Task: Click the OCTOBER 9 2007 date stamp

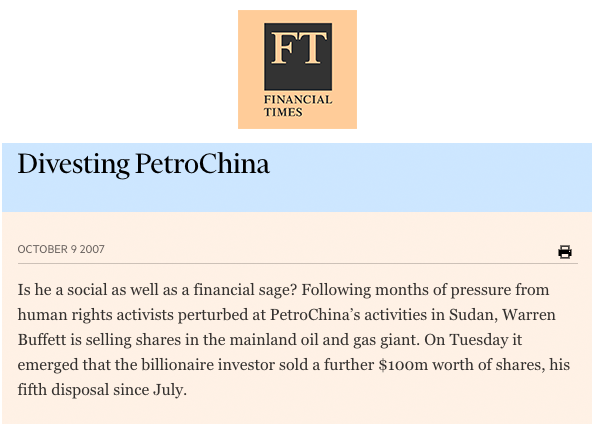Action: point(61,249)
